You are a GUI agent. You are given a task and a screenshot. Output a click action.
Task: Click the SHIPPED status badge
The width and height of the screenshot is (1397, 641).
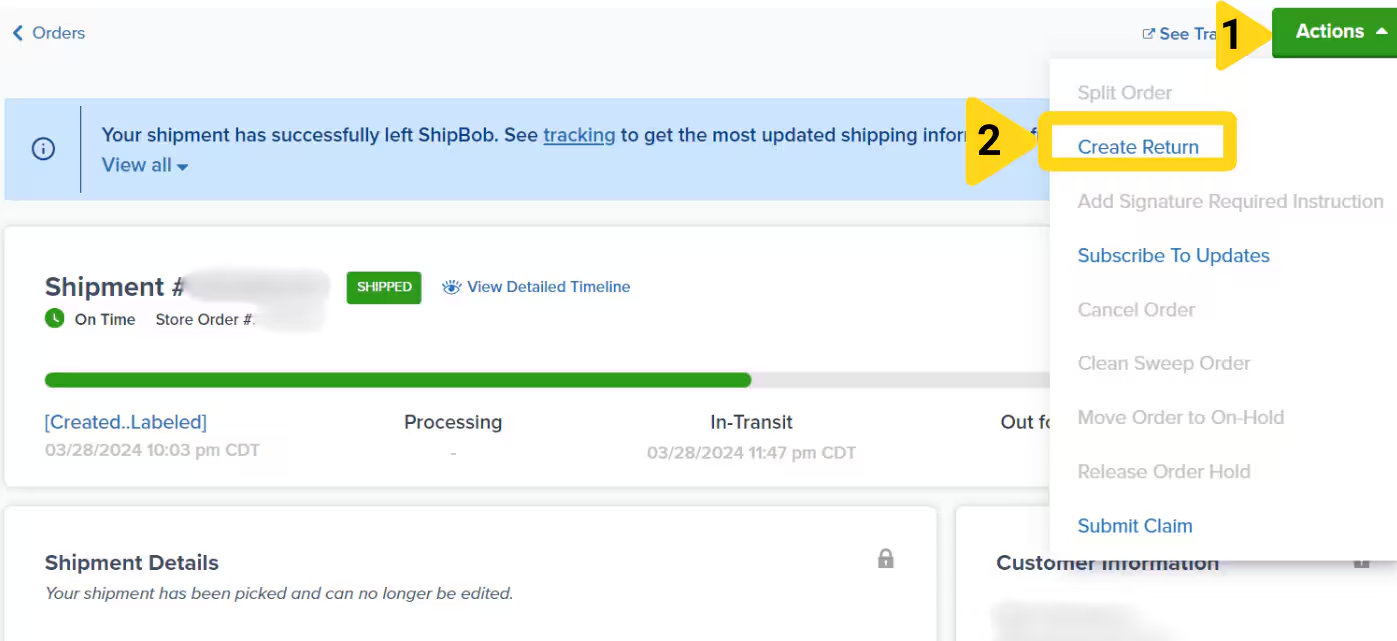(384, 287)
